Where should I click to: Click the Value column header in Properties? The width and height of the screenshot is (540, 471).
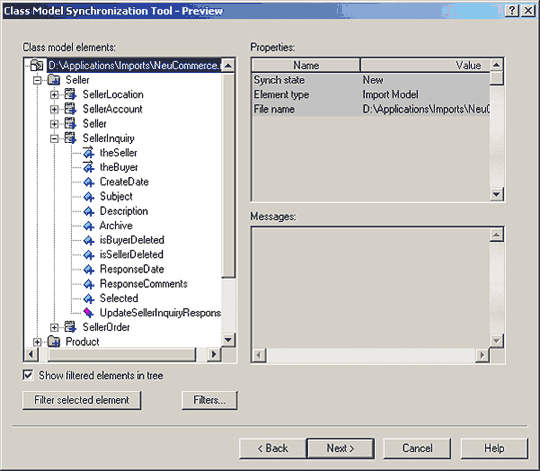425,65
